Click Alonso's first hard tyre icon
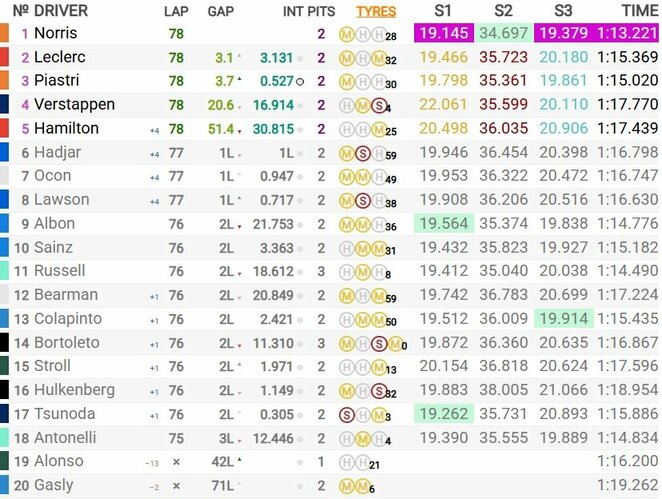The image size is (662, 499). click(x=346, y=463)
